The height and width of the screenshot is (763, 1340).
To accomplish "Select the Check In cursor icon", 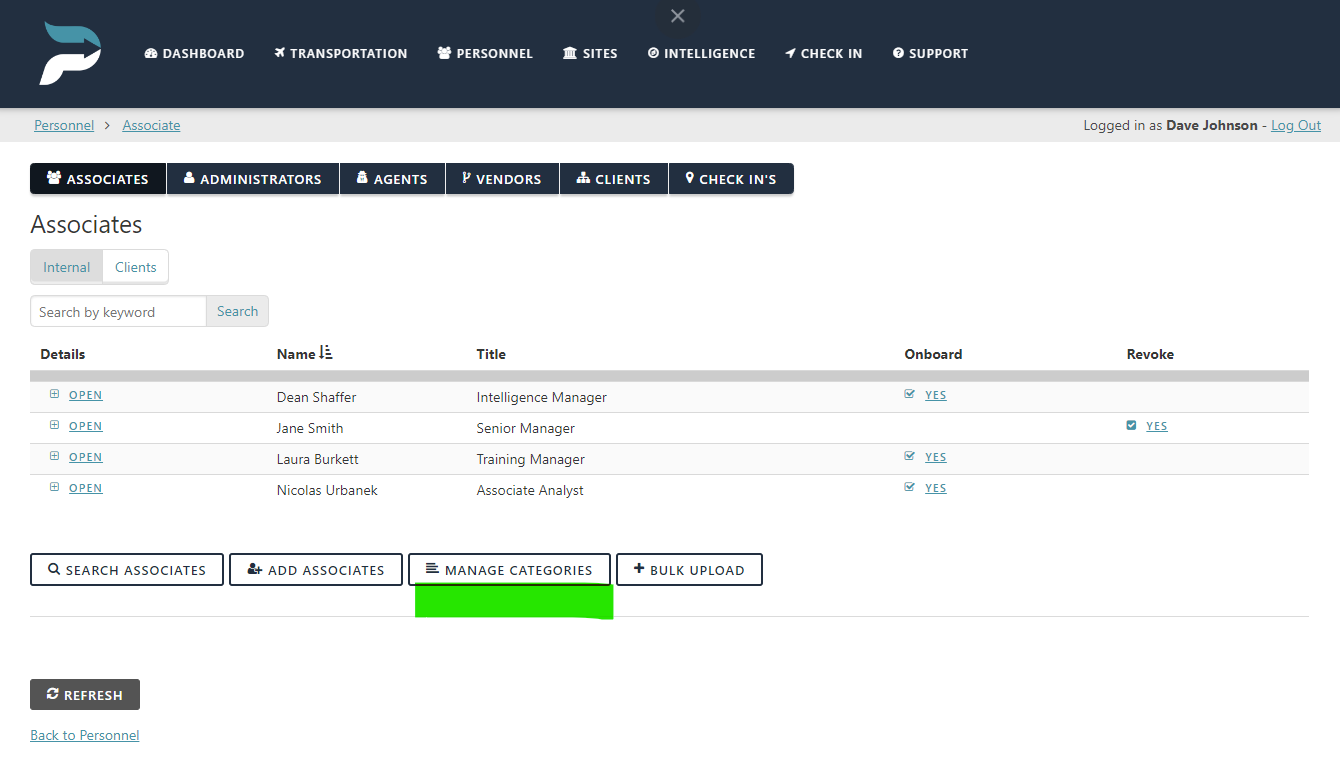I will (793, 53).
